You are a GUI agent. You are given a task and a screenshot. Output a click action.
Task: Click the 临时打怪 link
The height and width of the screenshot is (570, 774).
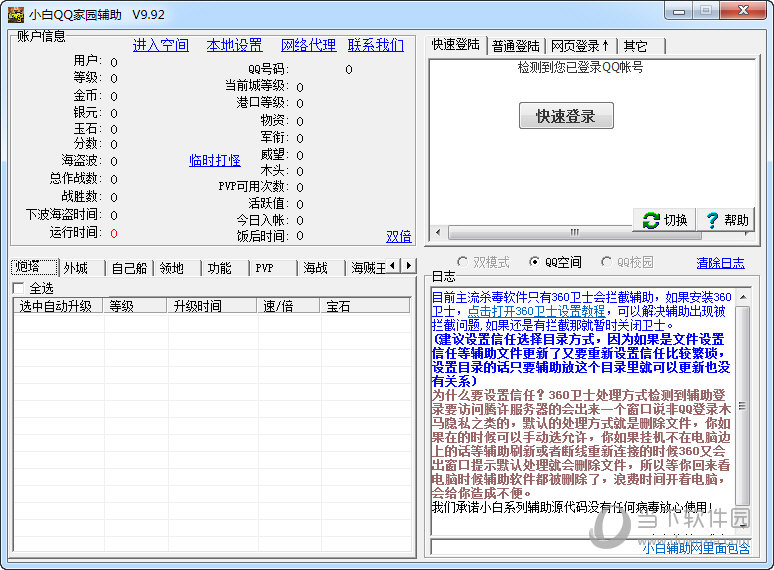click(x=215, y=160)
